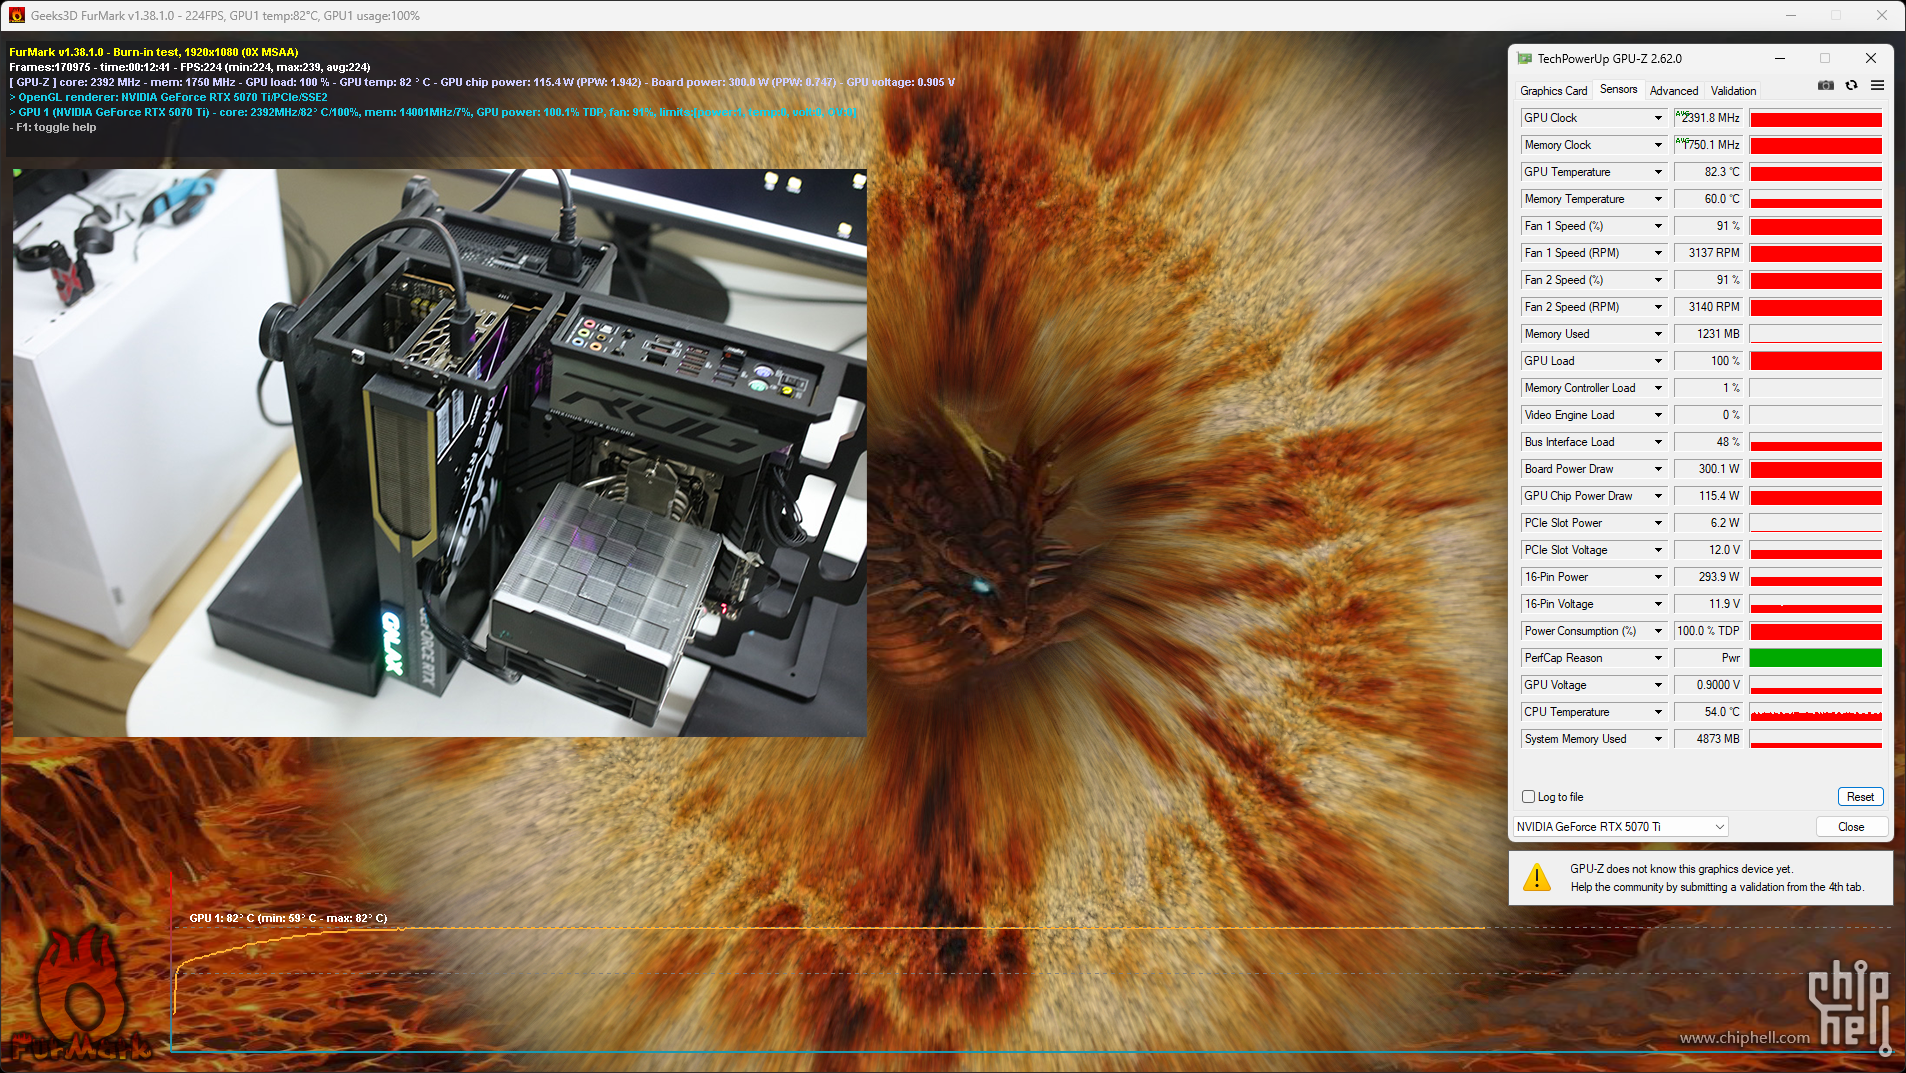This screenshot has width=1906, height=1073.
Task: Click the Memory Controller Load 1 % value
Action: point(1708,388)
